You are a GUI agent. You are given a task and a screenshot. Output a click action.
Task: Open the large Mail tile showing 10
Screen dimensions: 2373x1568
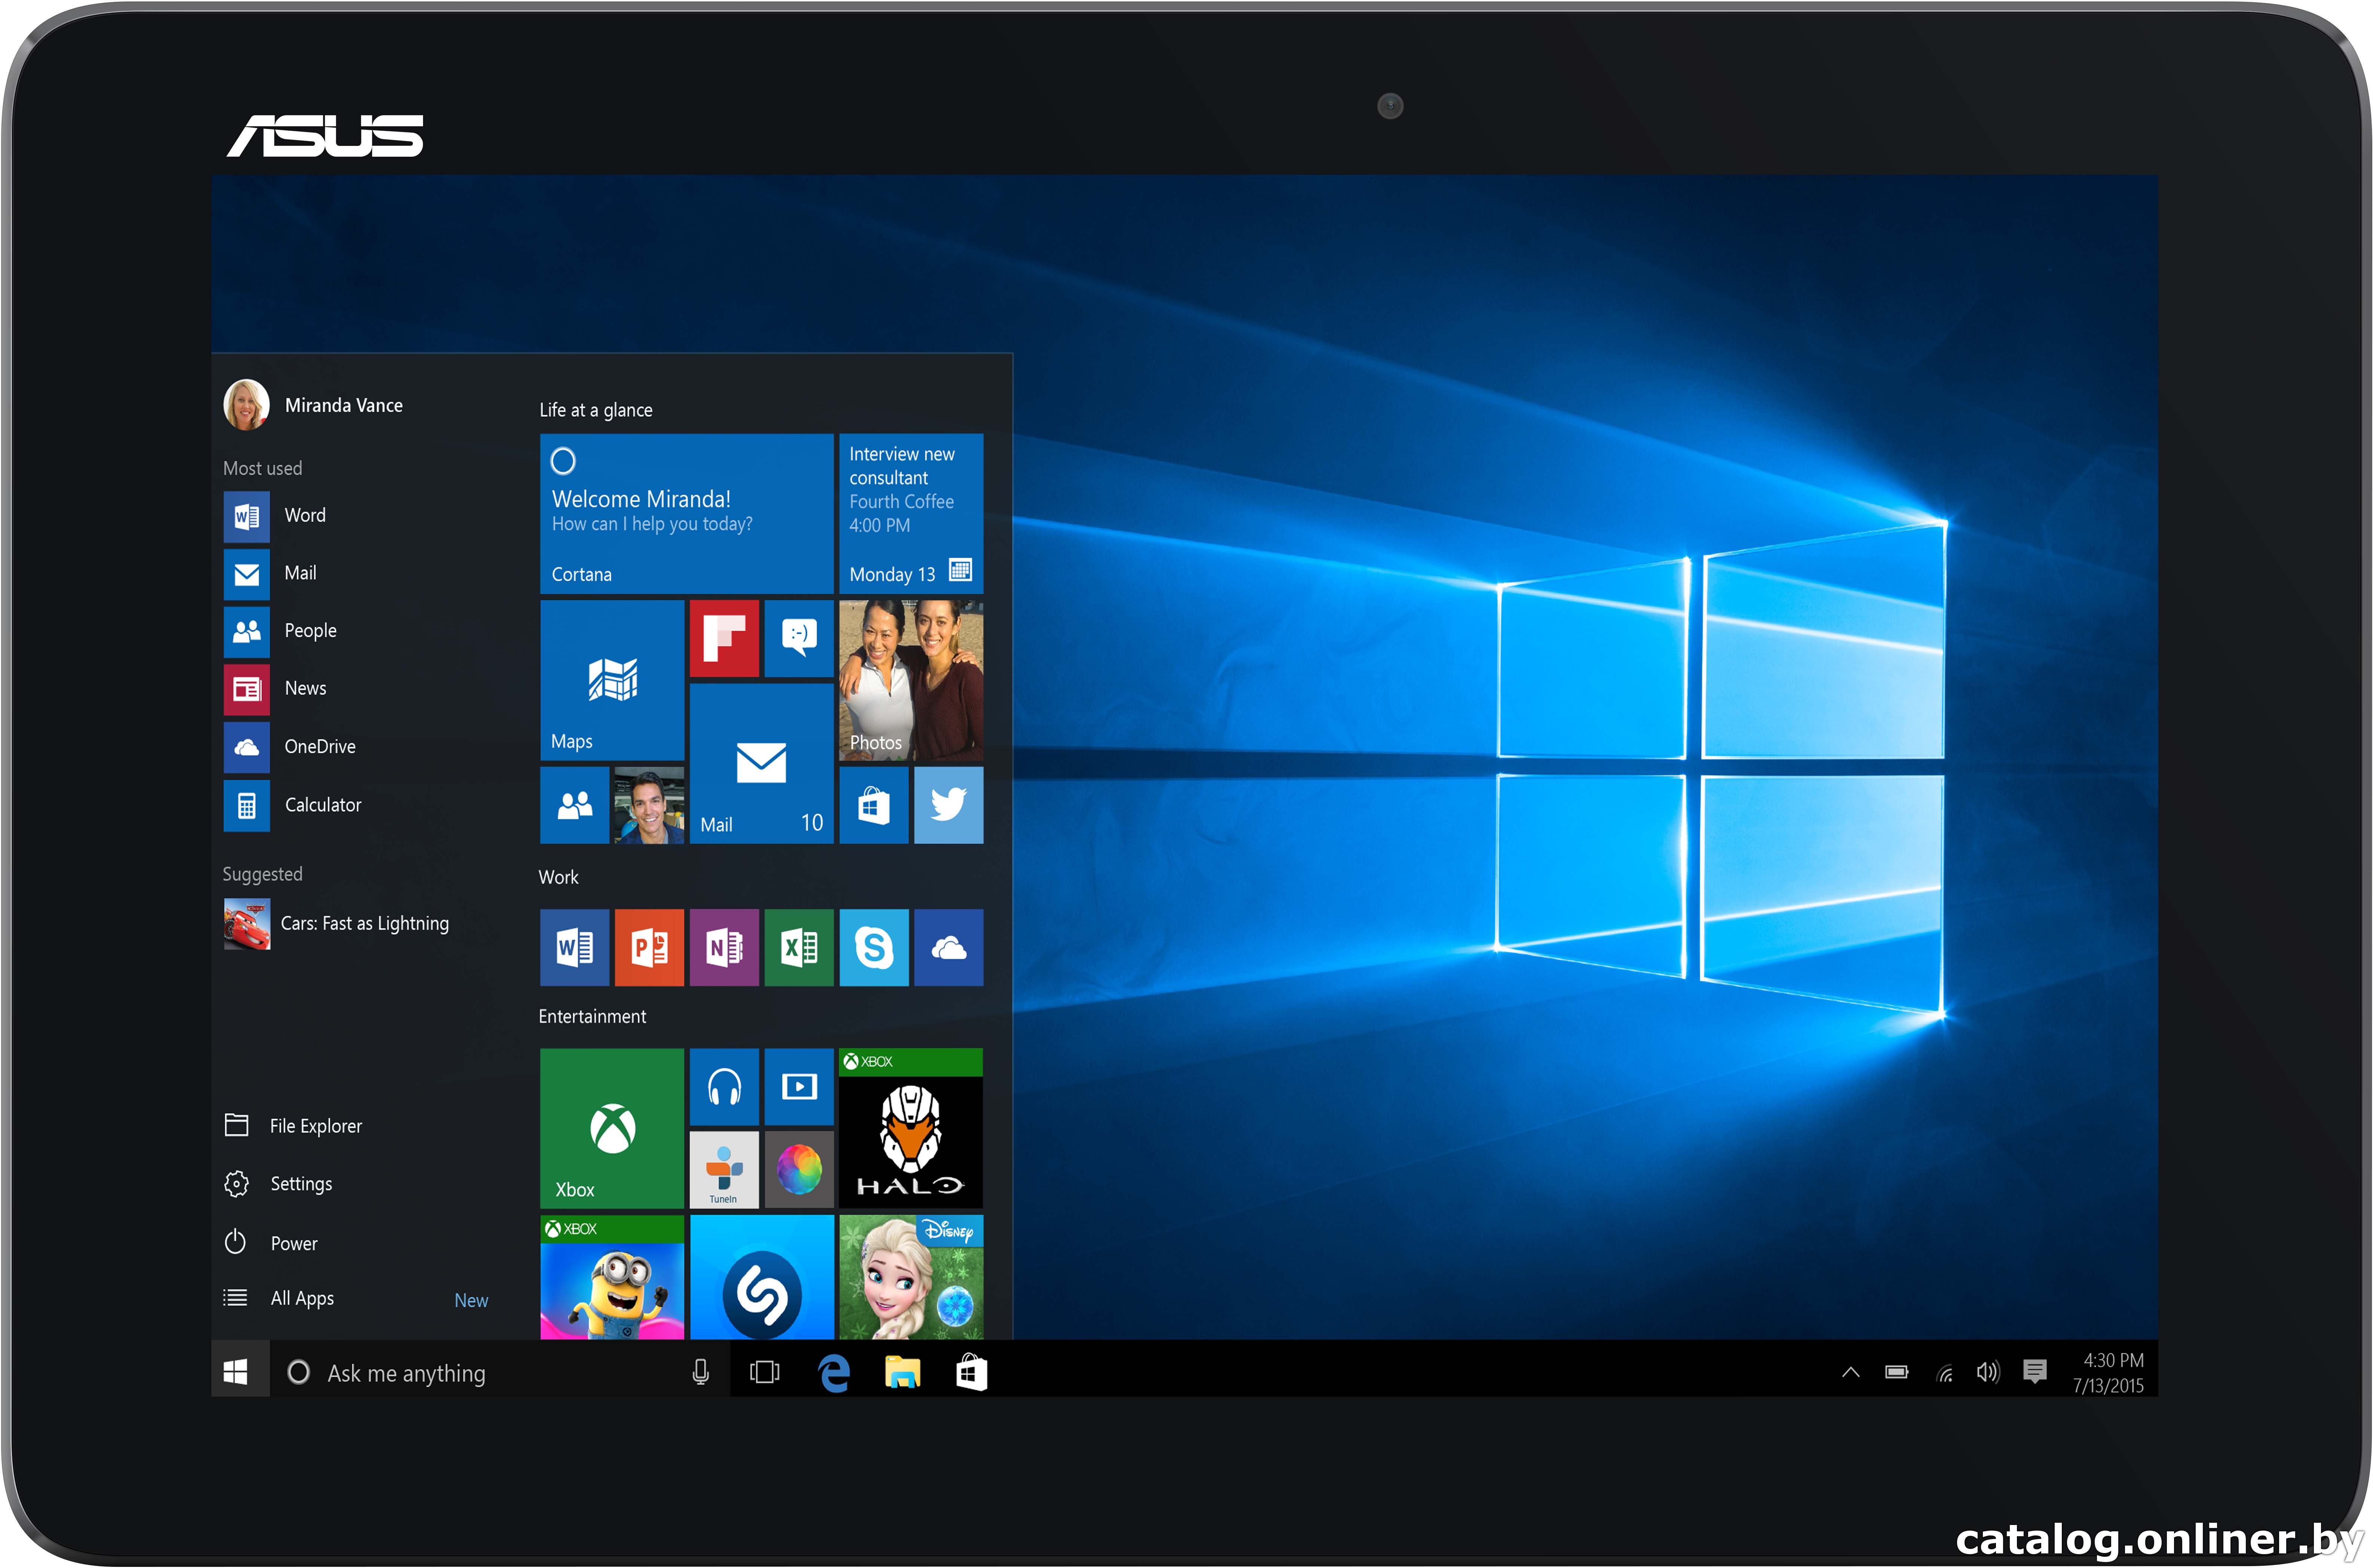tap(762, 764)
